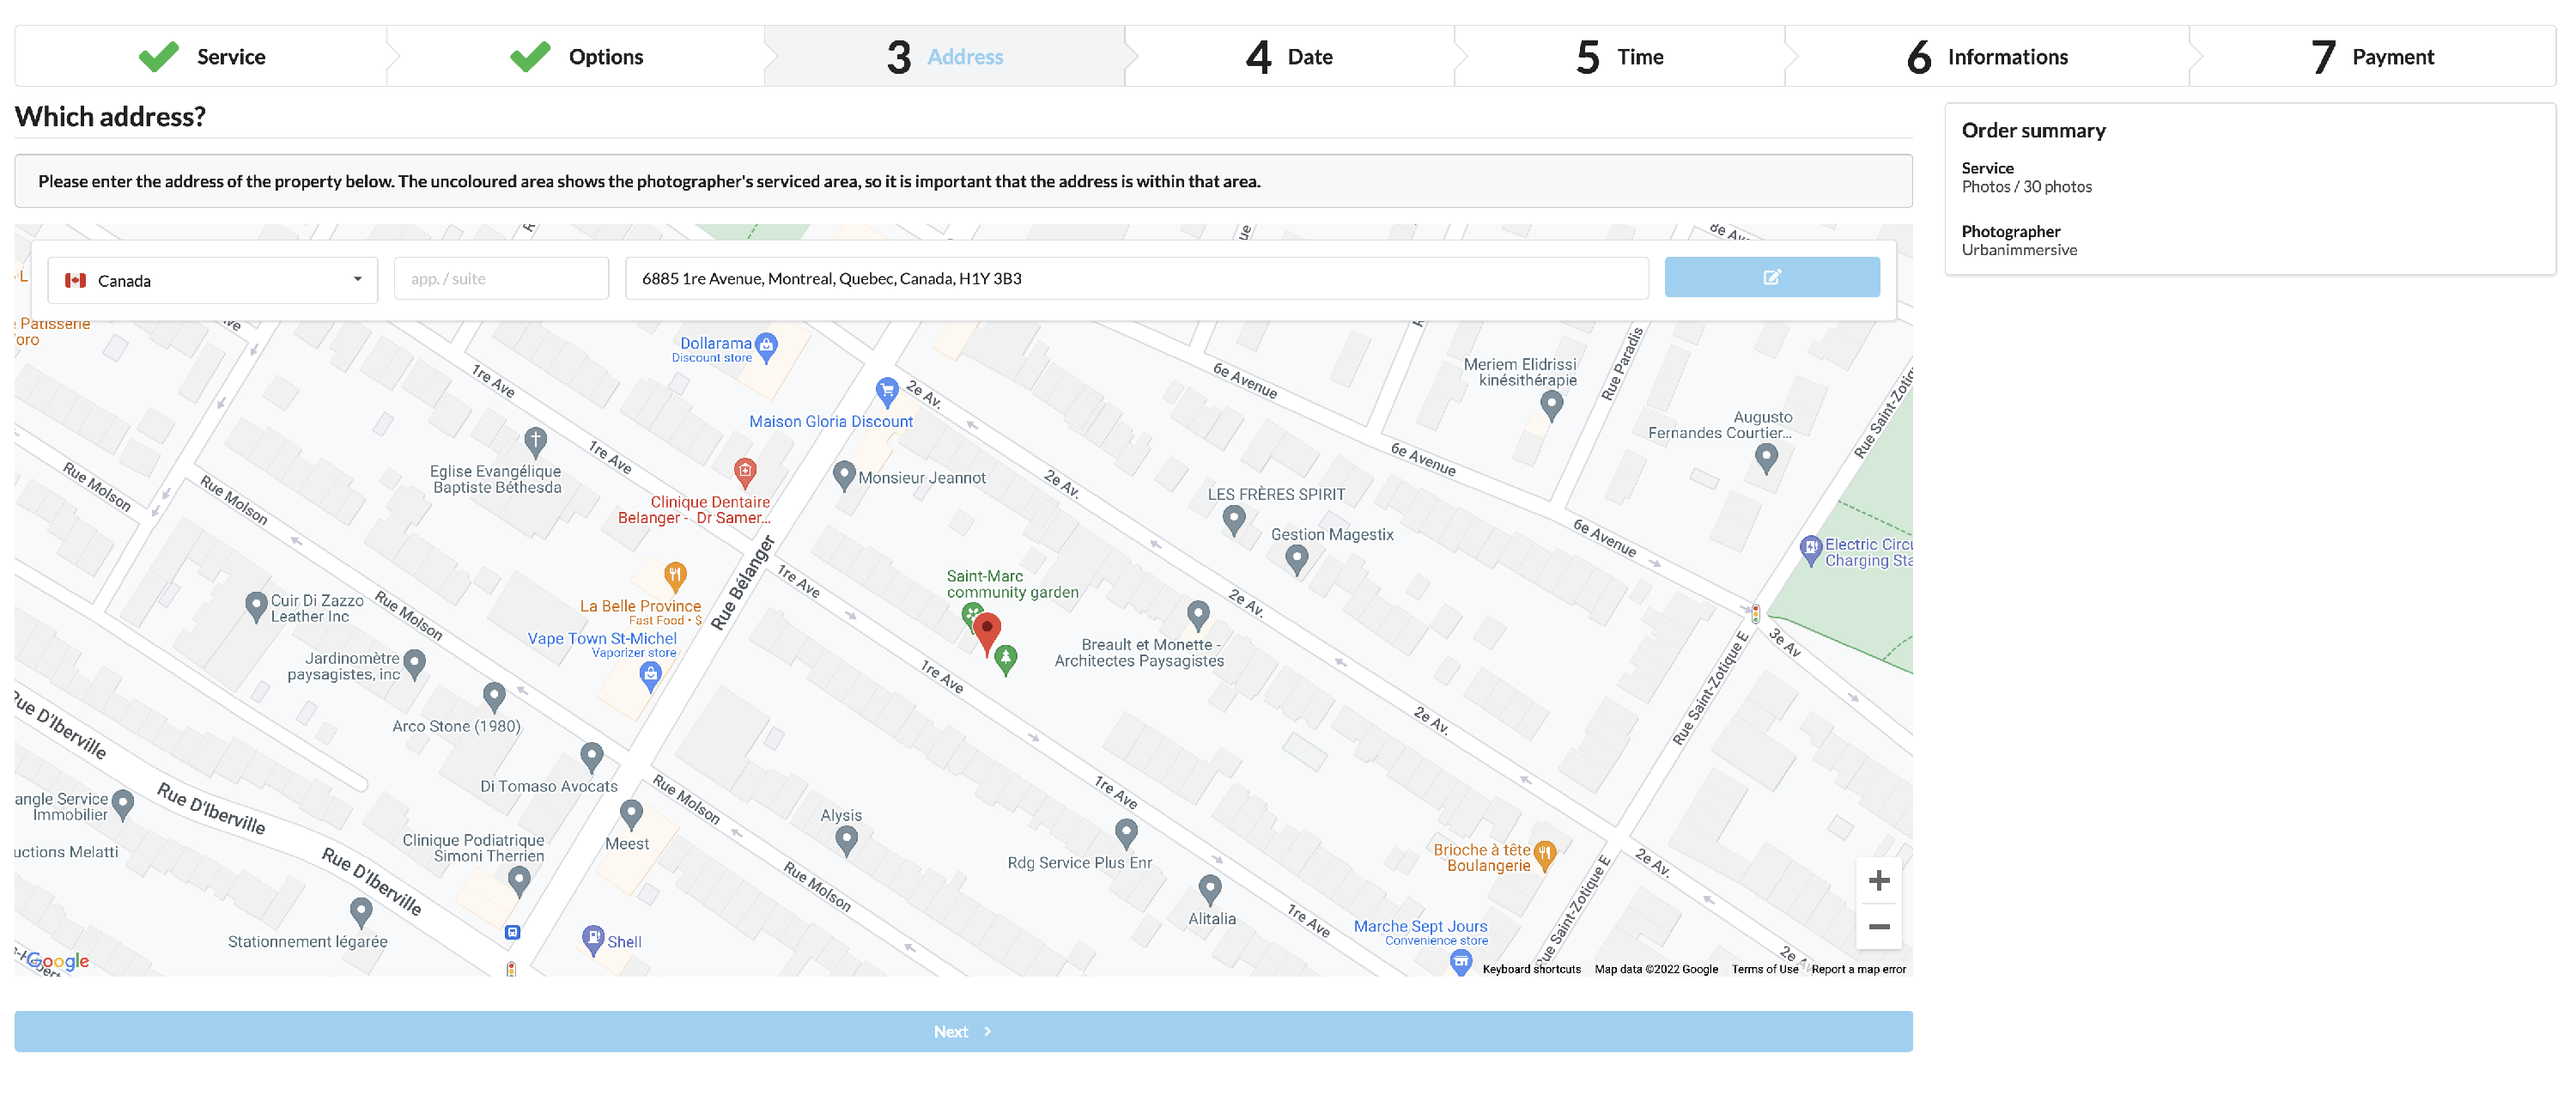Open the Canada country dropdown
Image resolution: width=2576 pixels, height=1108 pixels.
pyautogui.click(x=212, y=280)
